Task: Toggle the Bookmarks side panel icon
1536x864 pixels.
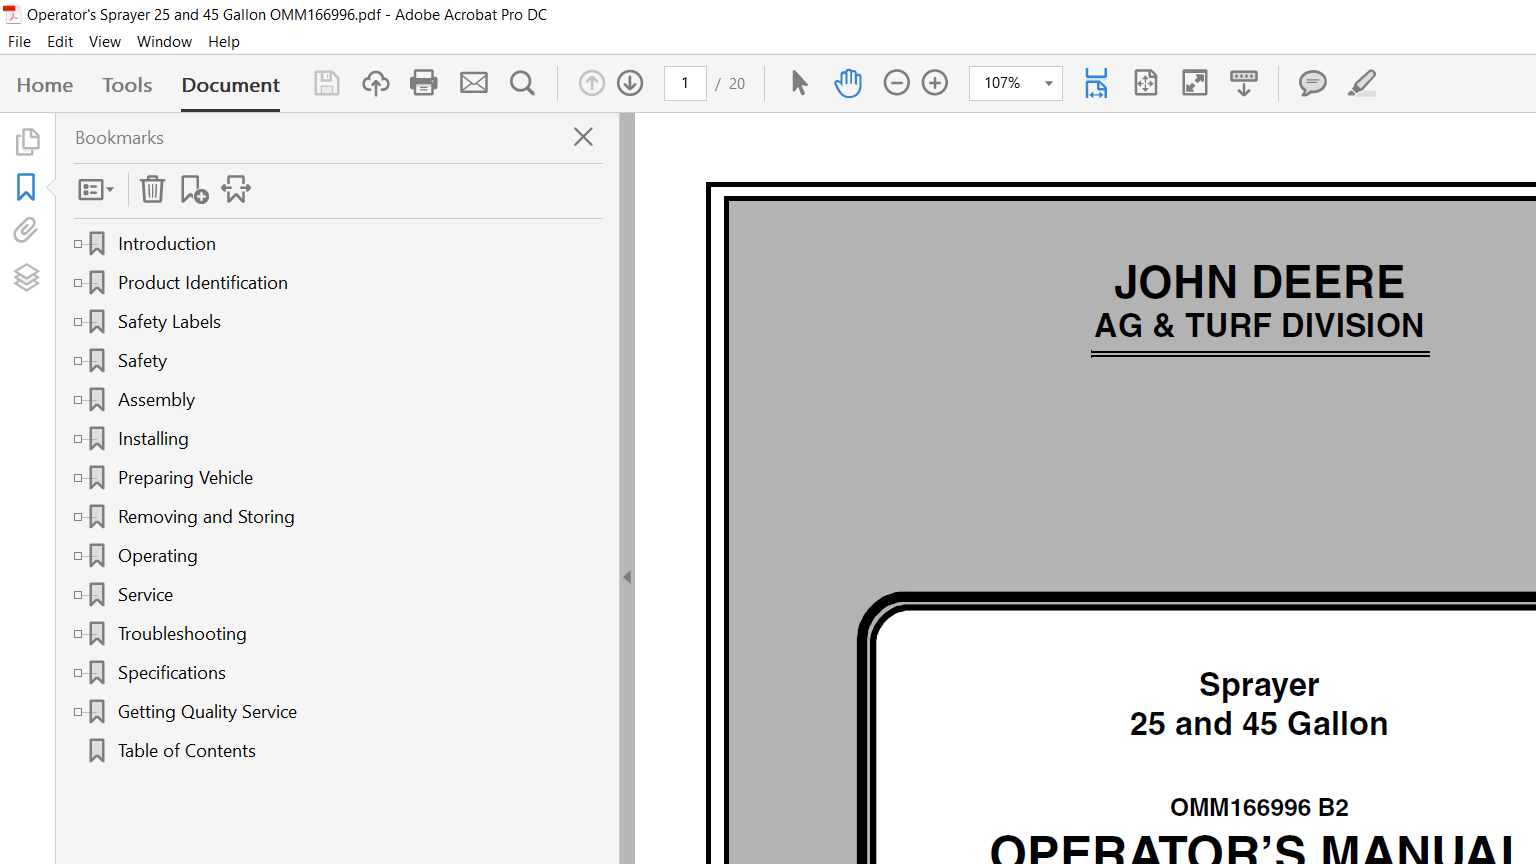Action: pyautogui.click(x=26, y=187)
